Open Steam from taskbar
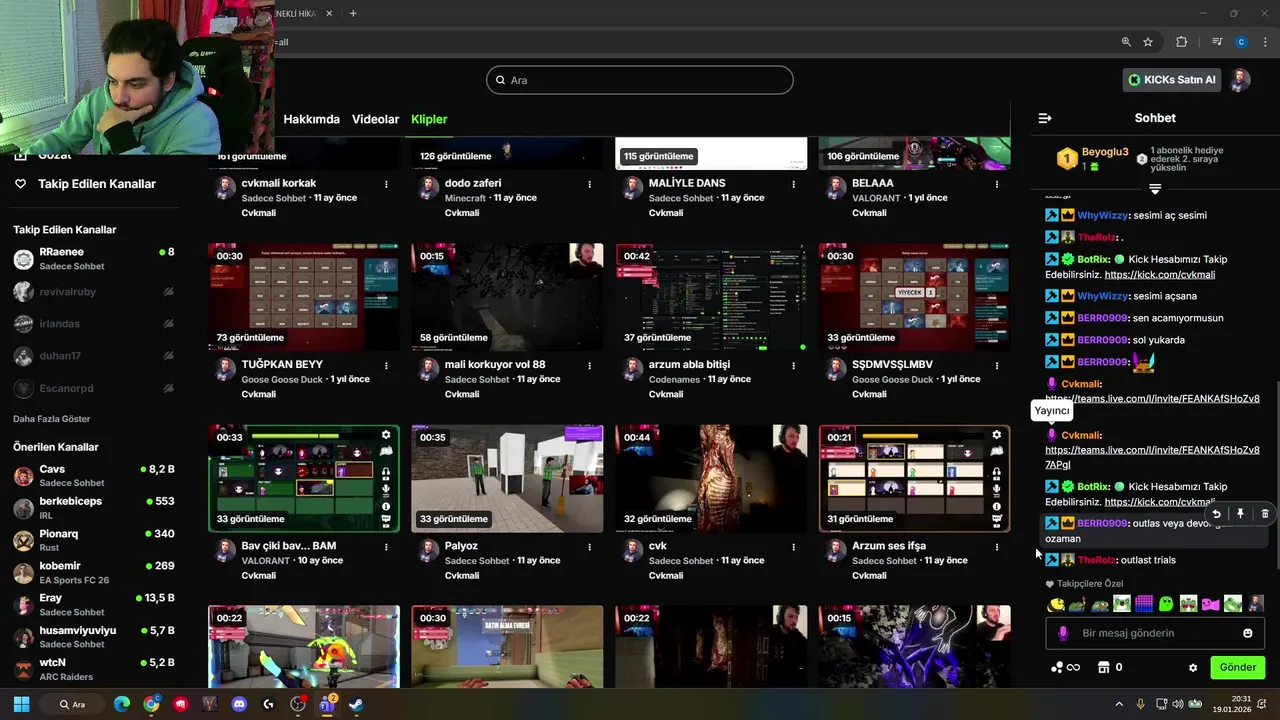 (x=356, y=704)
